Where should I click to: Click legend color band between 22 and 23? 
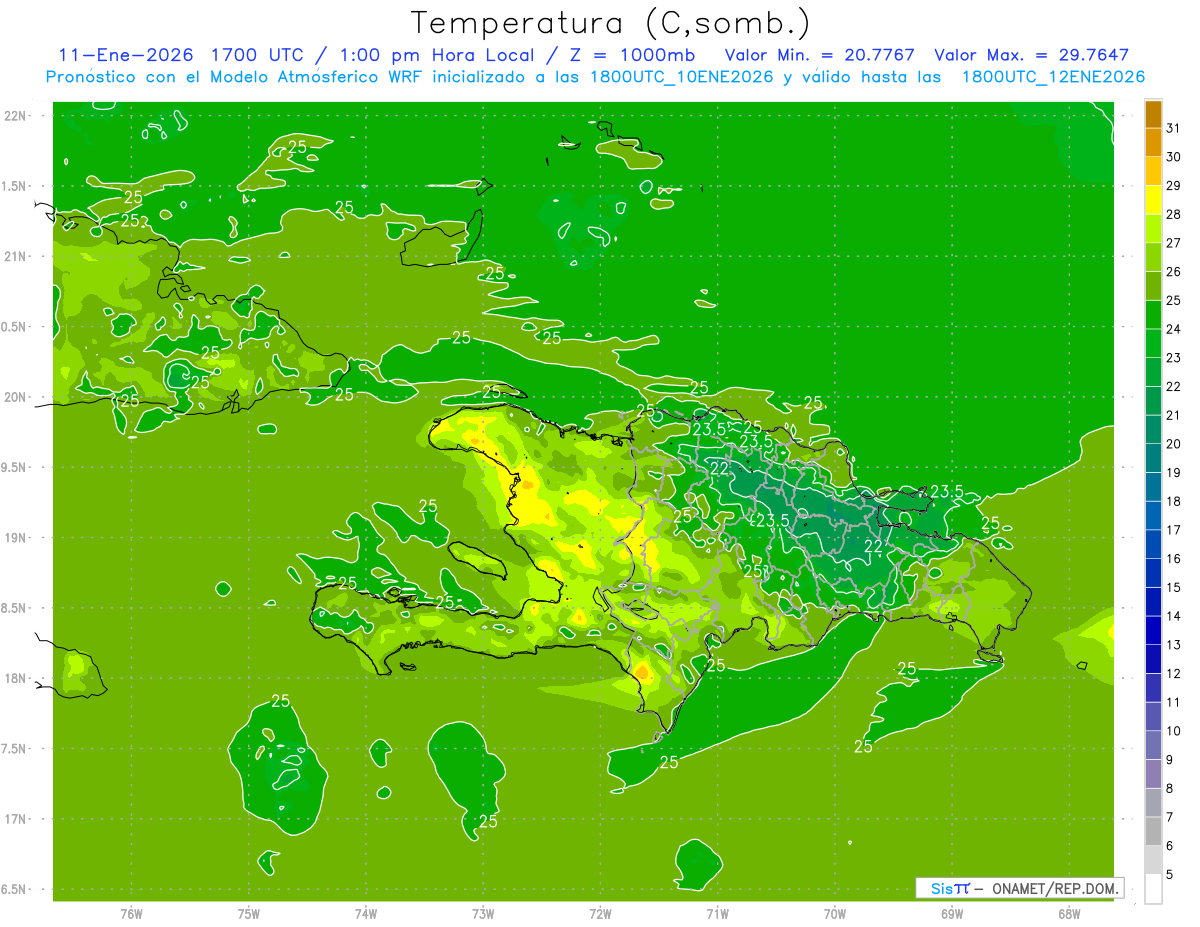coord(1153,372)
